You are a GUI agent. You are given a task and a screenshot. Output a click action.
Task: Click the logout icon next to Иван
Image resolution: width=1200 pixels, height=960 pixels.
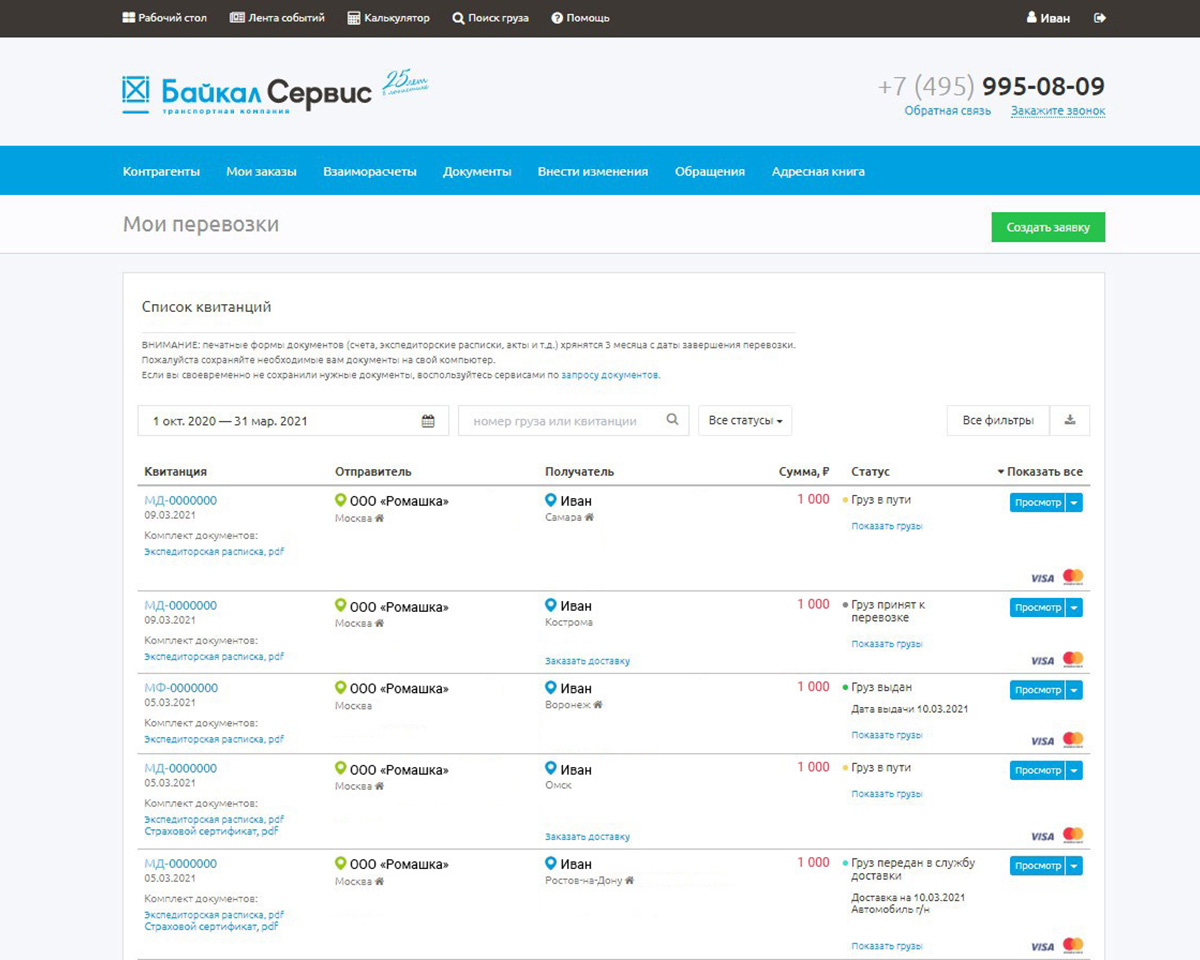(1100, 18)
